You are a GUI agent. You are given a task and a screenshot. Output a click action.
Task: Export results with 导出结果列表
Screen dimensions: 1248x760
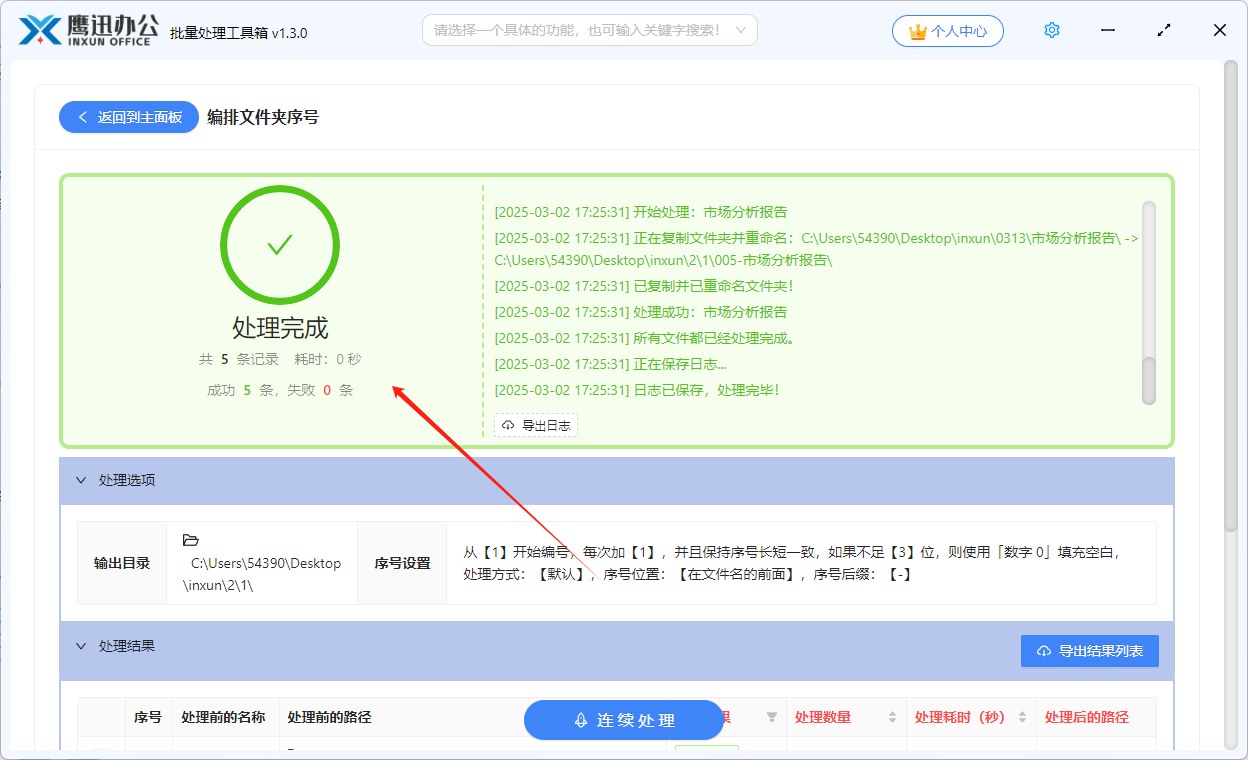[1089, 651]
